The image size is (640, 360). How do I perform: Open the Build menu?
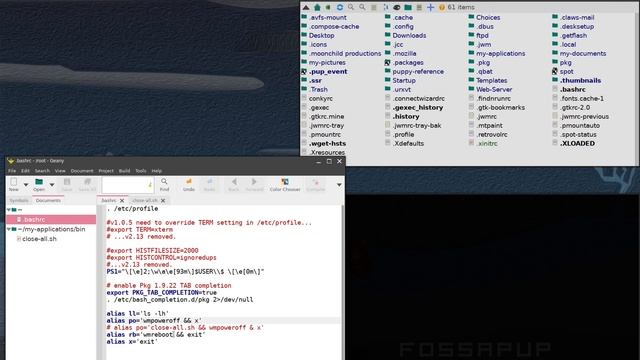pyautogui.click(x=124, y=171)
